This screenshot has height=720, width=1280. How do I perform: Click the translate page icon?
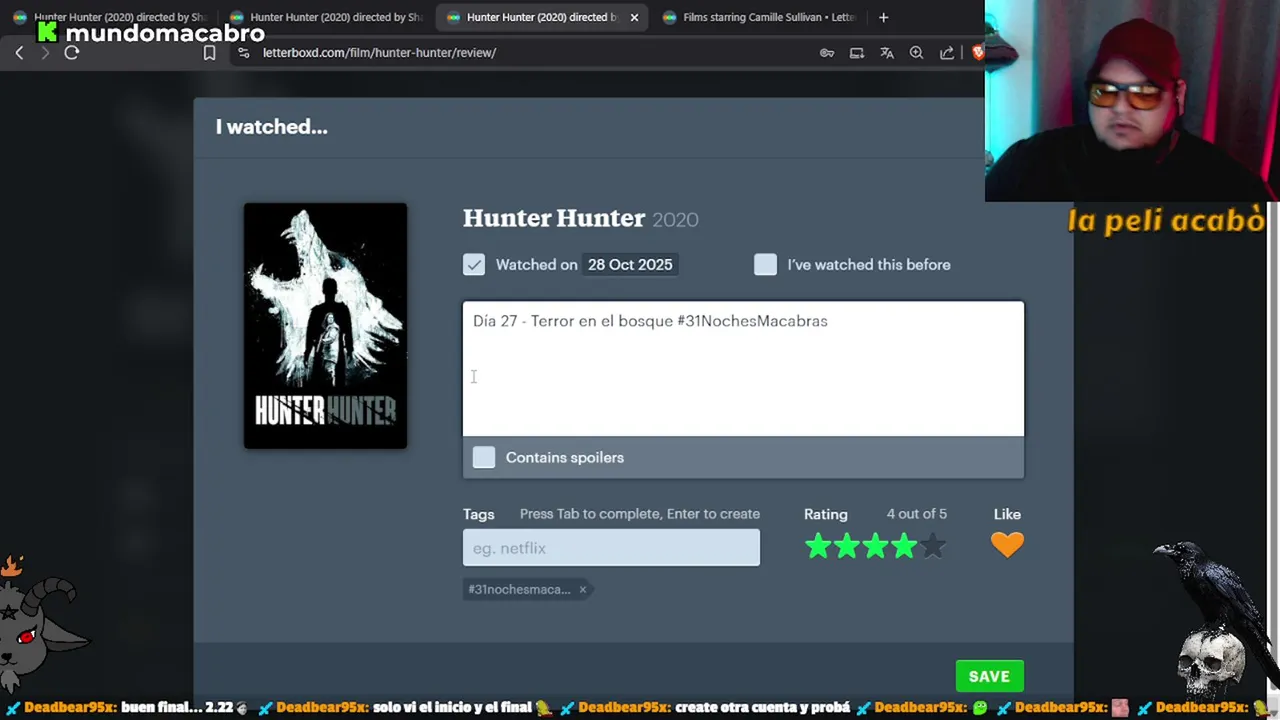[887, 53]
